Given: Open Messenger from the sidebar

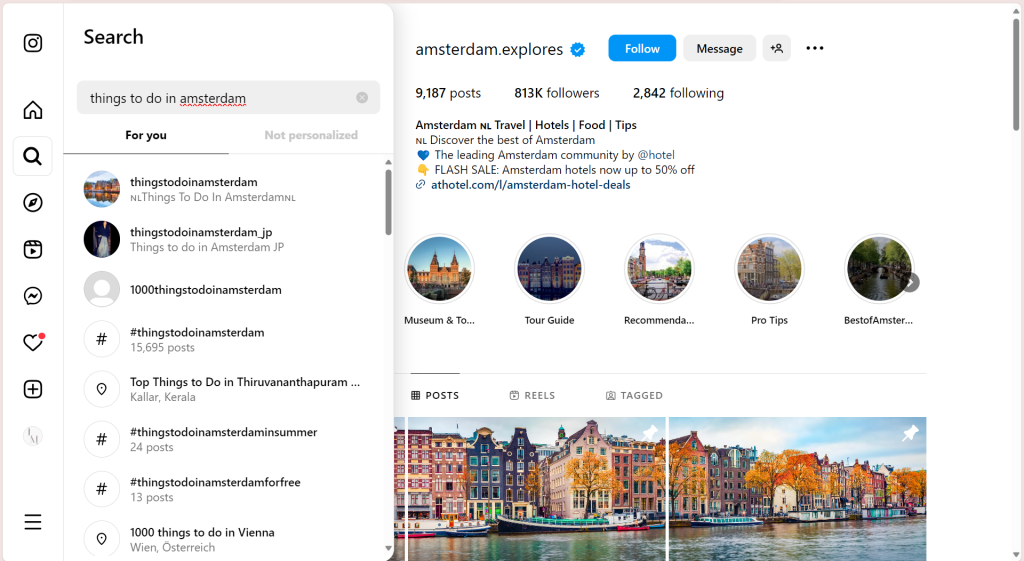Looking at the screenshot, I should coord(33,296).
